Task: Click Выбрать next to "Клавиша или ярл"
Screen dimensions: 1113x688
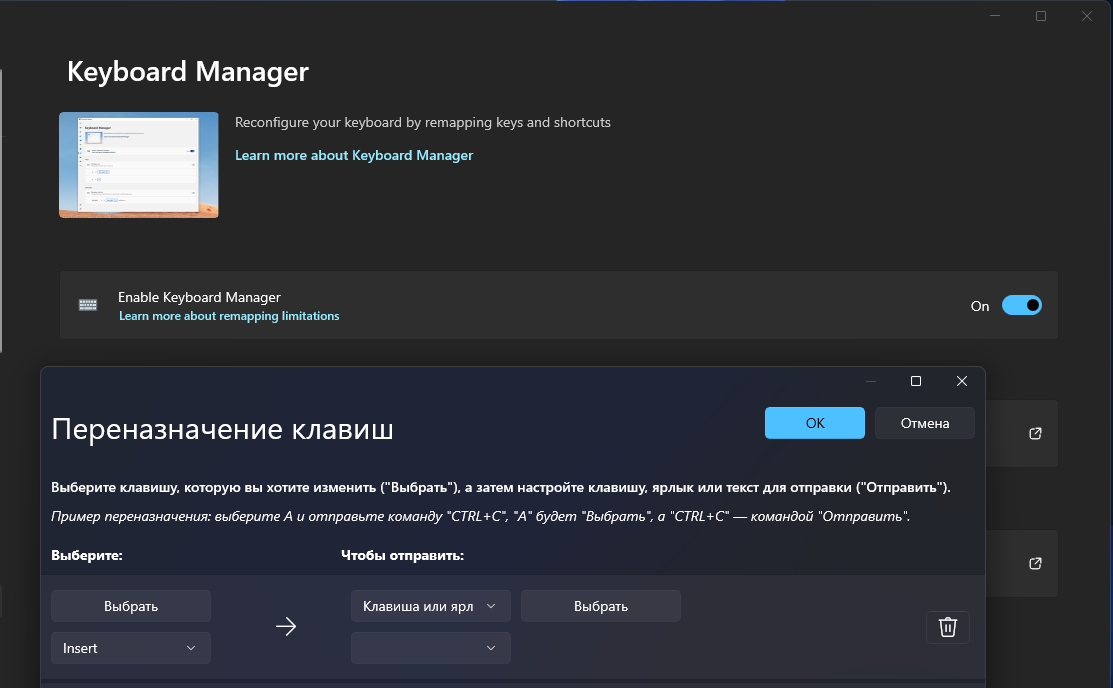Action: [600, 605]
